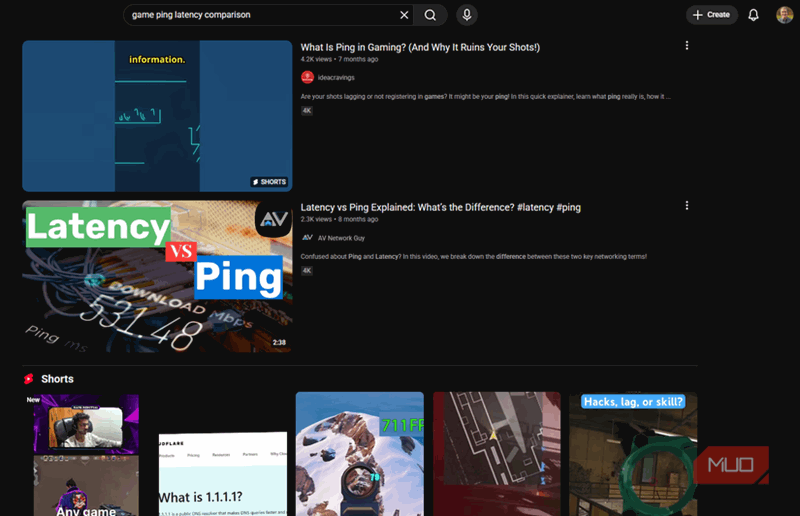The height and width of the screenshot is (516, 800).
Task: Start voice search with microphone icon
Action: coord(466,15)
